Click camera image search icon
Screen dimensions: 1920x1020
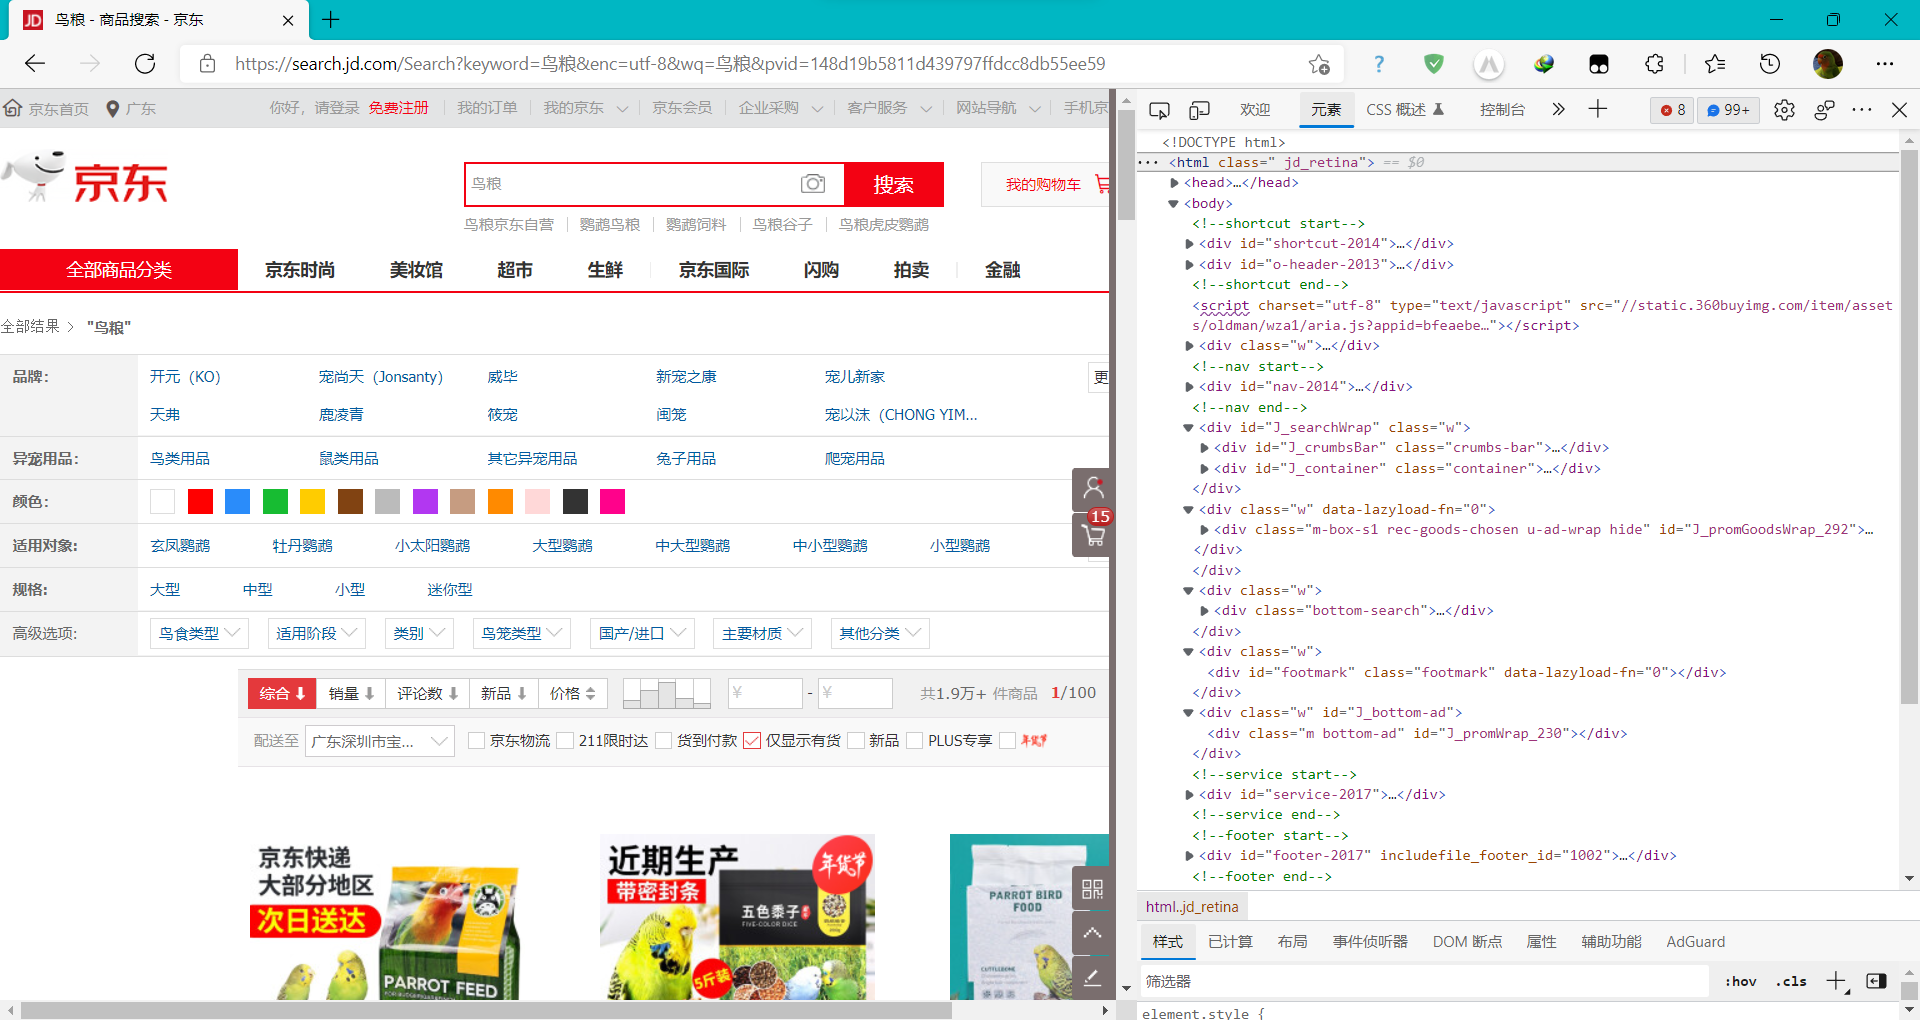pos(813,183)
